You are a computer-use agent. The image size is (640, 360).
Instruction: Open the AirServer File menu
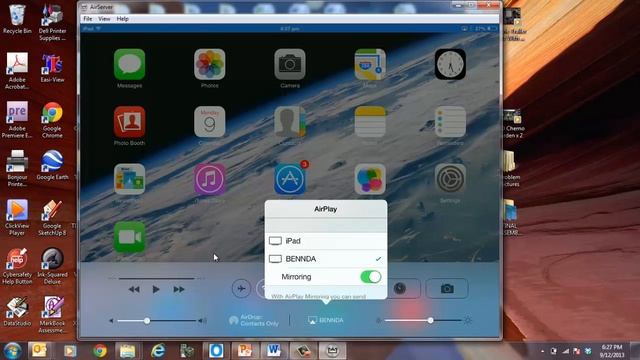[x=88, y=19]
